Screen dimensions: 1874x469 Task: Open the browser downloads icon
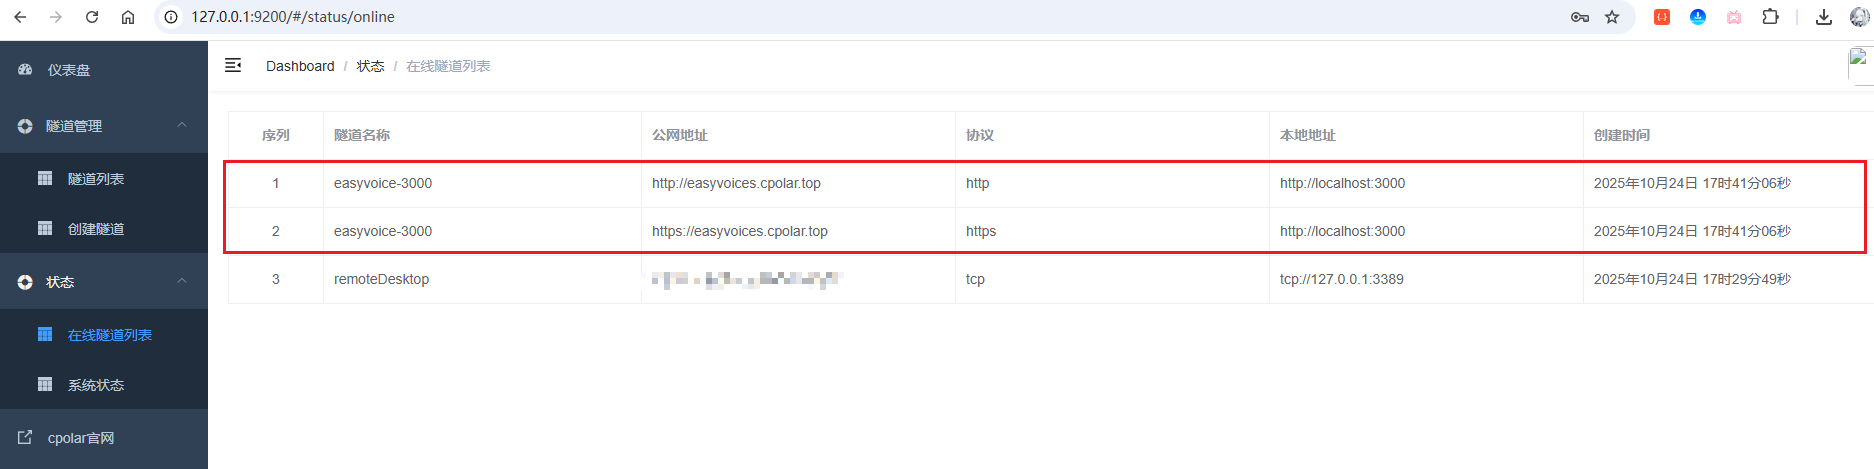1824,17
